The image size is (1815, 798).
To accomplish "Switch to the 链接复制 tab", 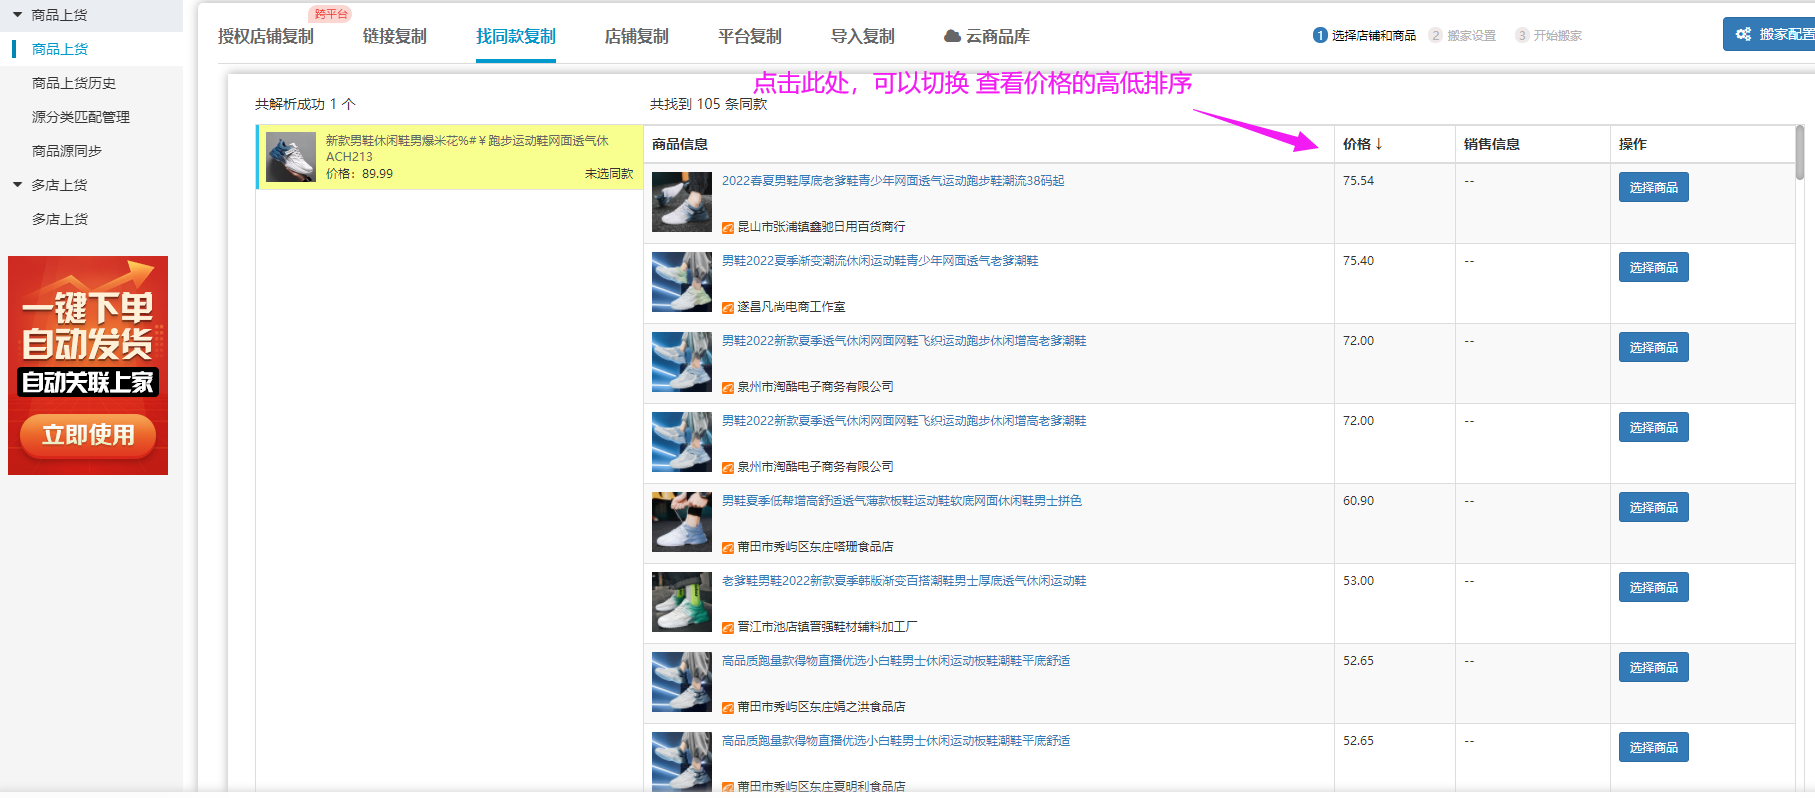I will (x=394, y=36).
